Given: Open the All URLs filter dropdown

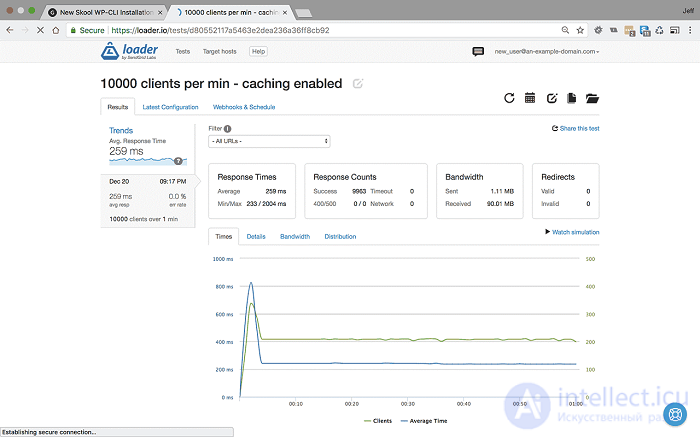Looking at the screenshot, I should pos(269,141).
